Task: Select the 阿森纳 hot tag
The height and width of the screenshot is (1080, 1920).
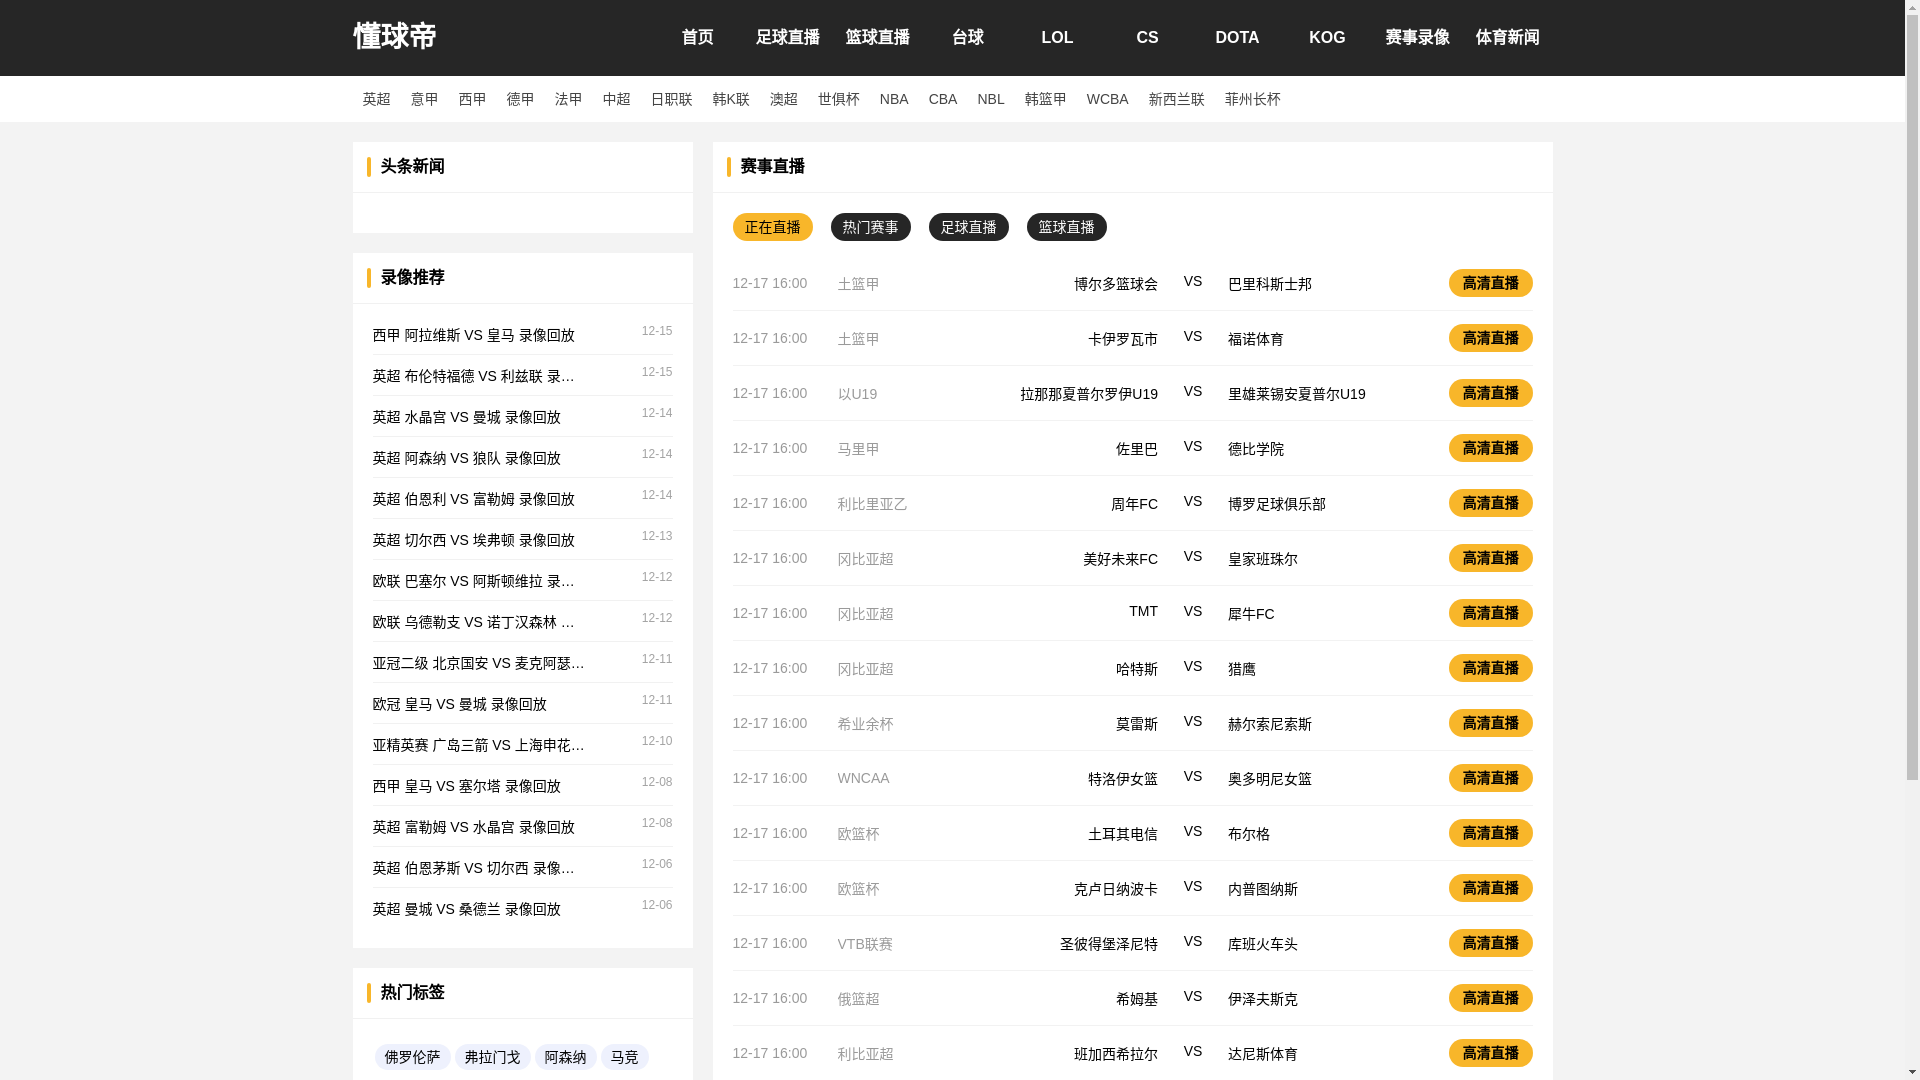Action: coord(565,1057)
